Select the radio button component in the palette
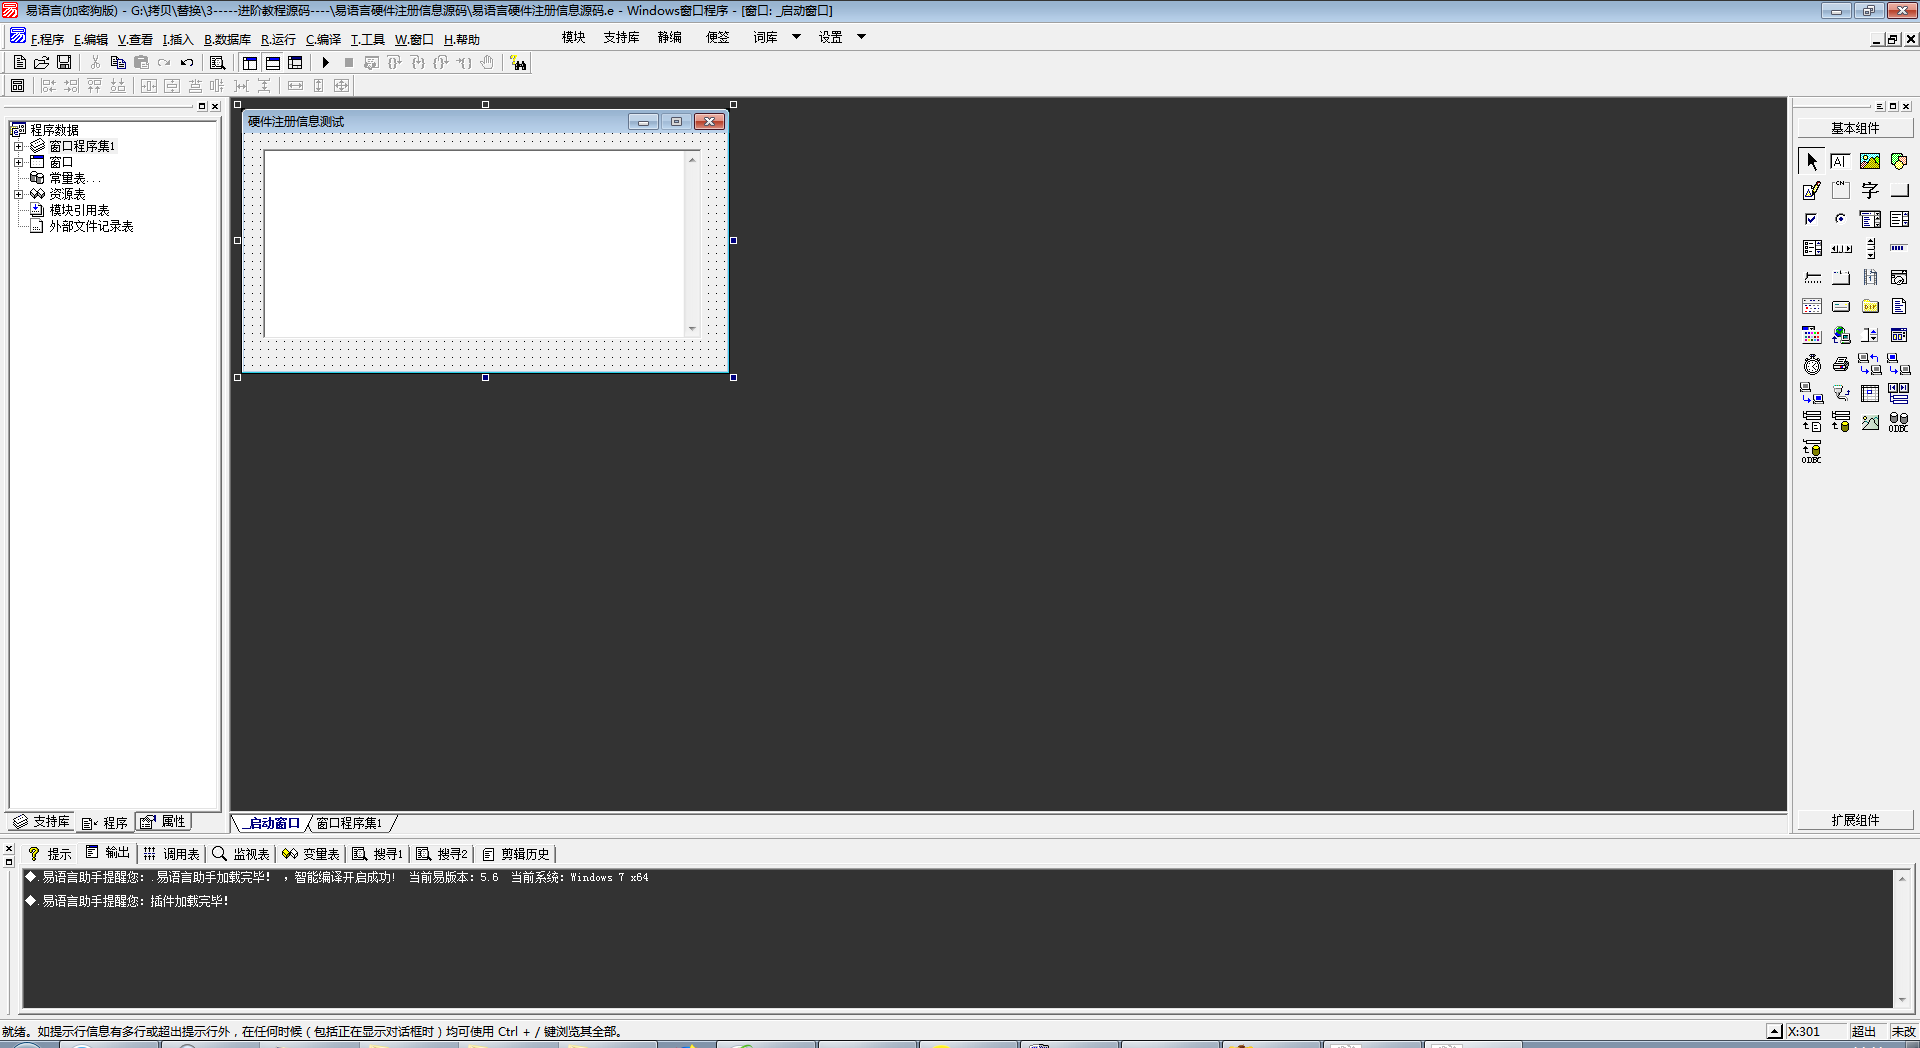 [x=1840, y=219]
